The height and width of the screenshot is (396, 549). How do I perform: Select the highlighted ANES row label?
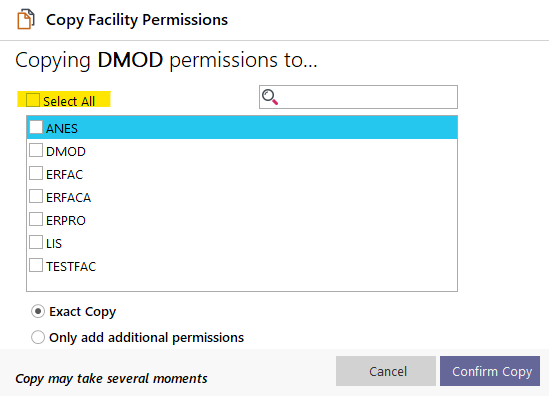click(62, 128)
